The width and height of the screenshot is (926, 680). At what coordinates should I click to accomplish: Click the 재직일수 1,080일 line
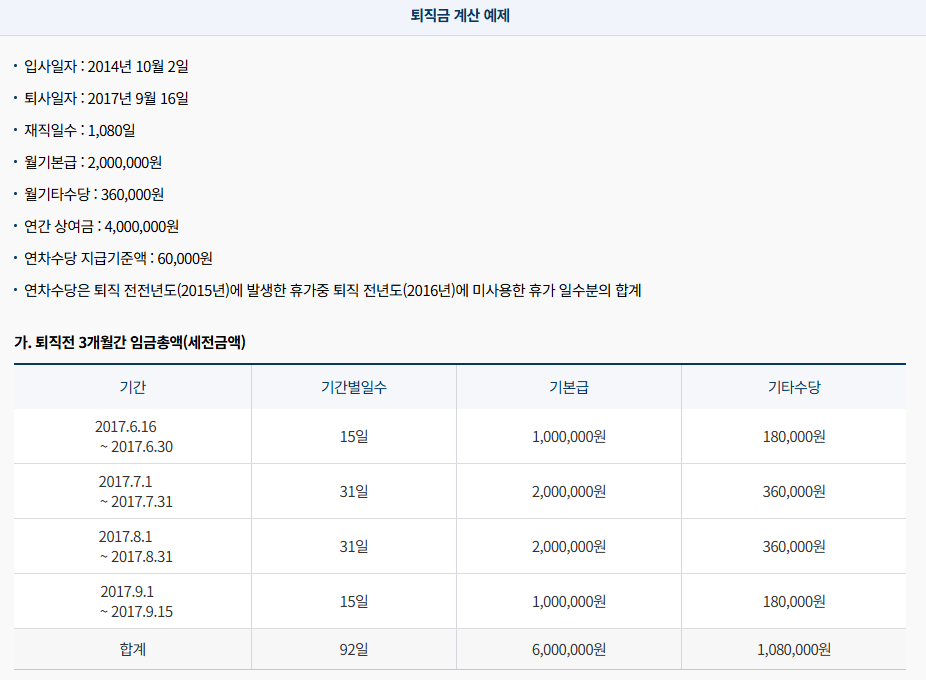click(x=80, y=131)
